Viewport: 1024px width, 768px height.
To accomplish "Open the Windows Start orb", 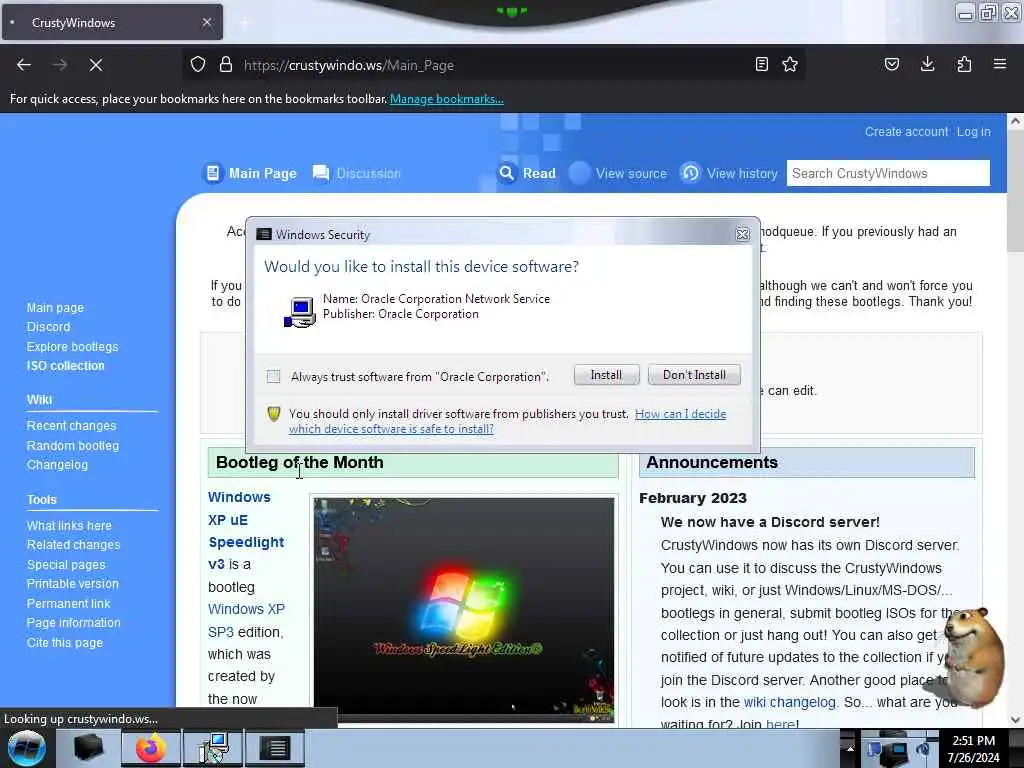I will pos(26,748).
